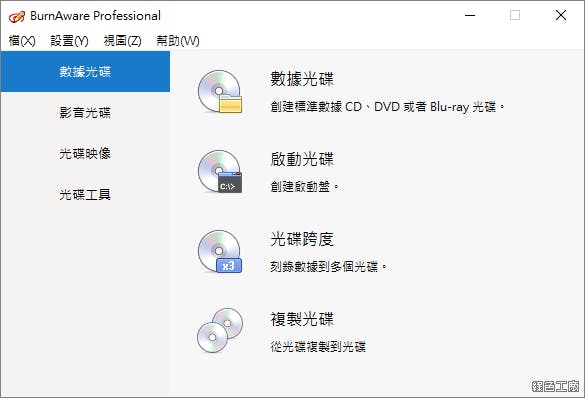Minimize the BurnAware Professional window
Image resolution: width=585 pixels, height=398 pixels.
coord(470,16)
